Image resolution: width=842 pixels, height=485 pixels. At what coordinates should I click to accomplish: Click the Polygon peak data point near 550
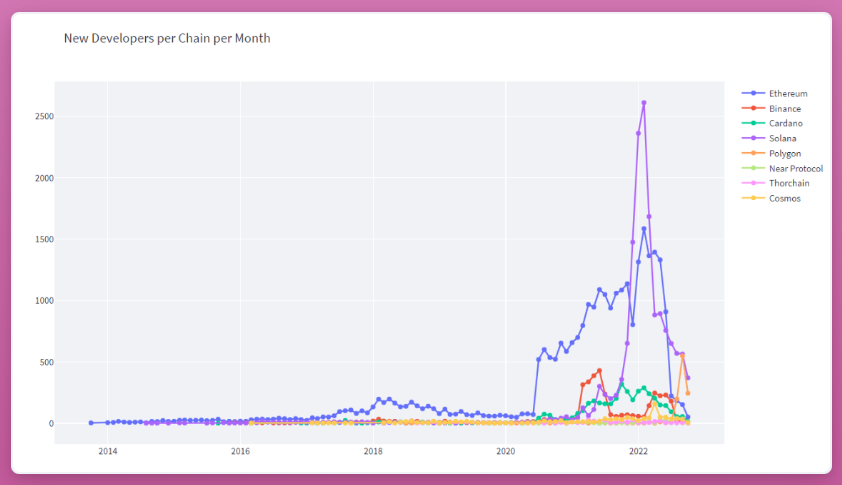[x=683, y=356]
